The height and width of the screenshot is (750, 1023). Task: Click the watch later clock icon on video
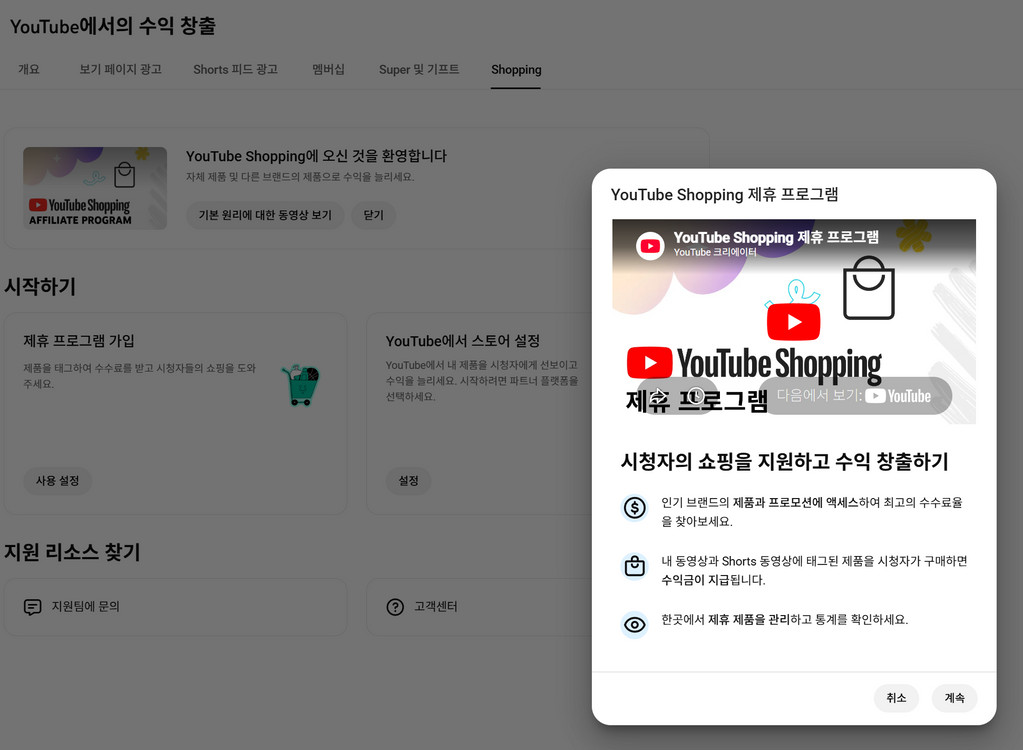pyautogui.click(x=696, y=395)
